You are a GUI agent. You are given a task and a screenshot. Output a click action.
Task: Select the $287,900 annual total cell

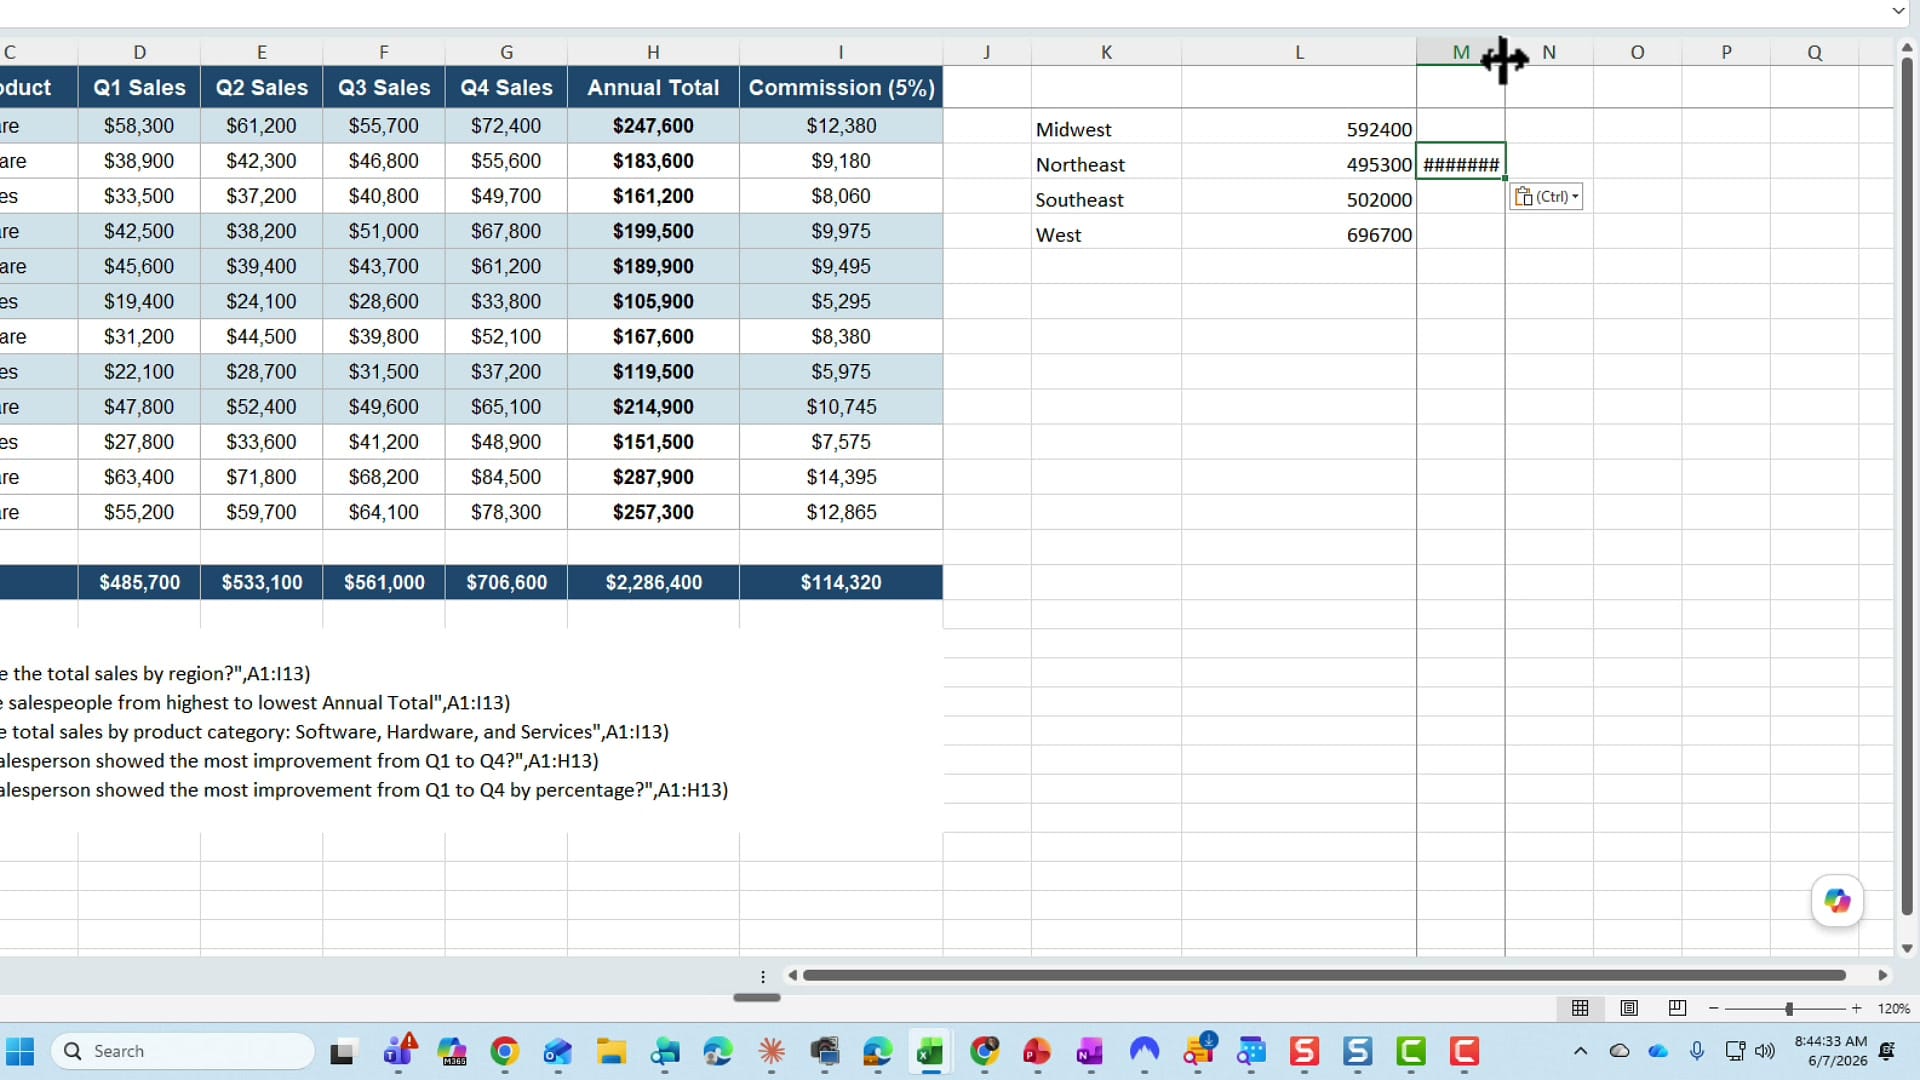pyautogui.click(x=653, y=477)
